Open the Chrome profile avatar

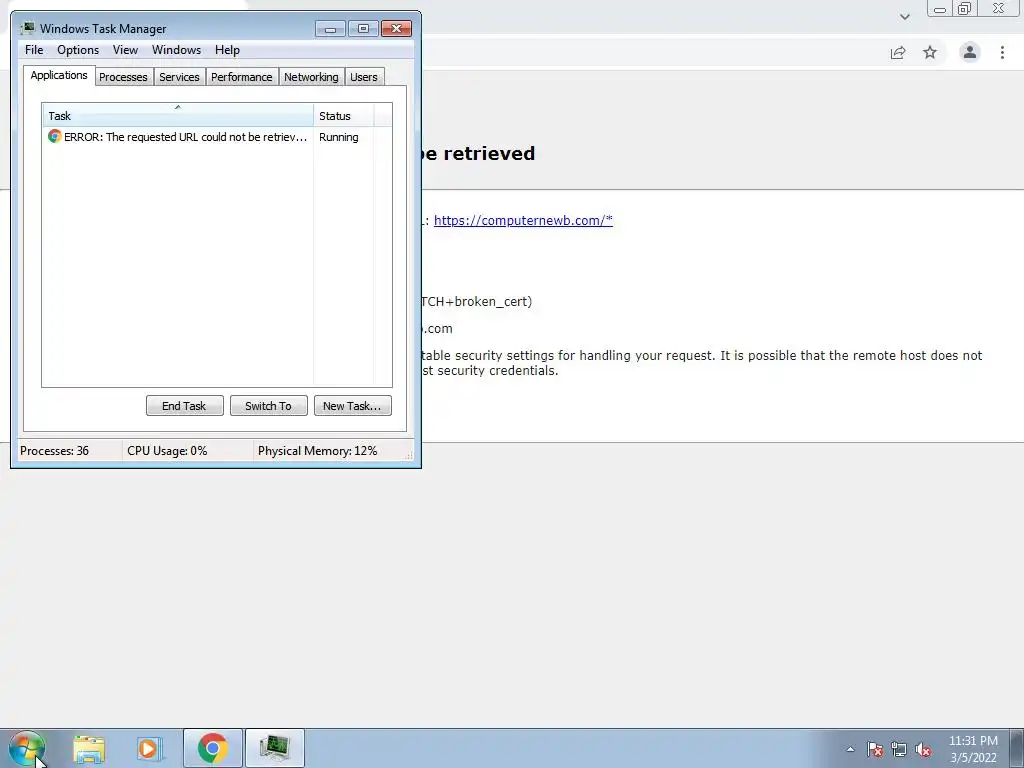tap(970, 52)
